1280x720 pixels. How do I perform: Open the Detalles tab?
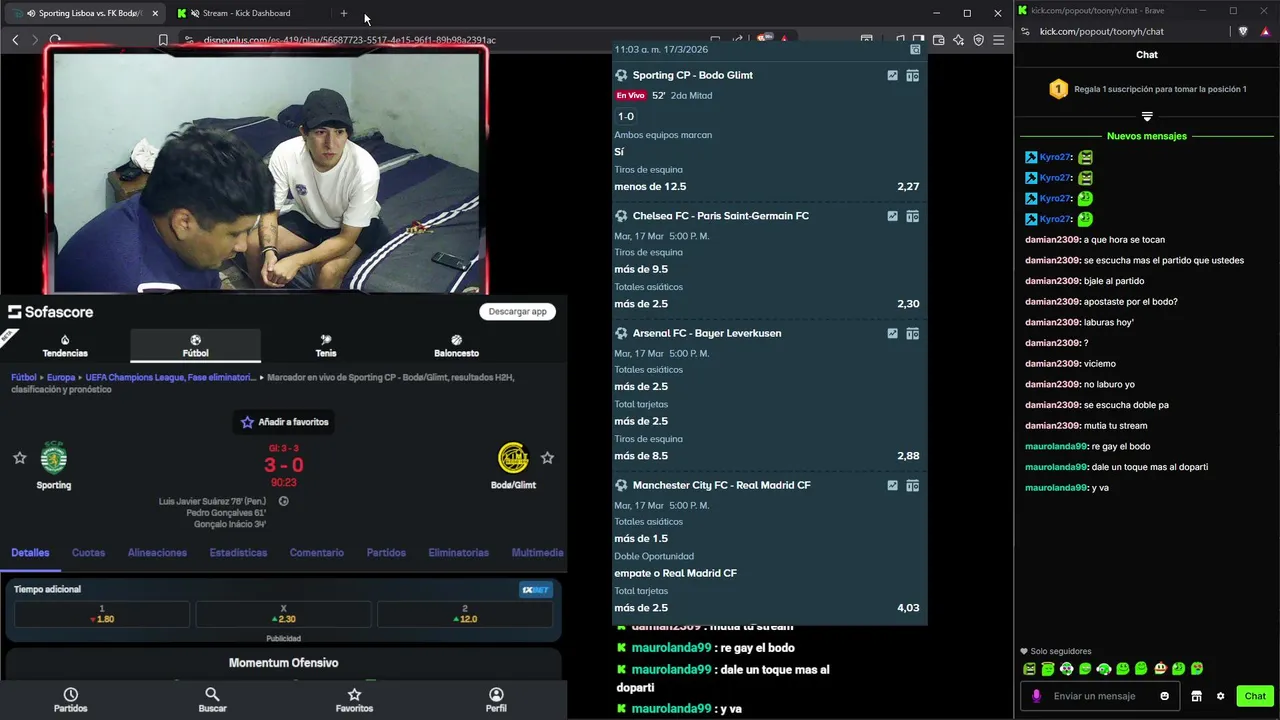(x=30, y=552)
